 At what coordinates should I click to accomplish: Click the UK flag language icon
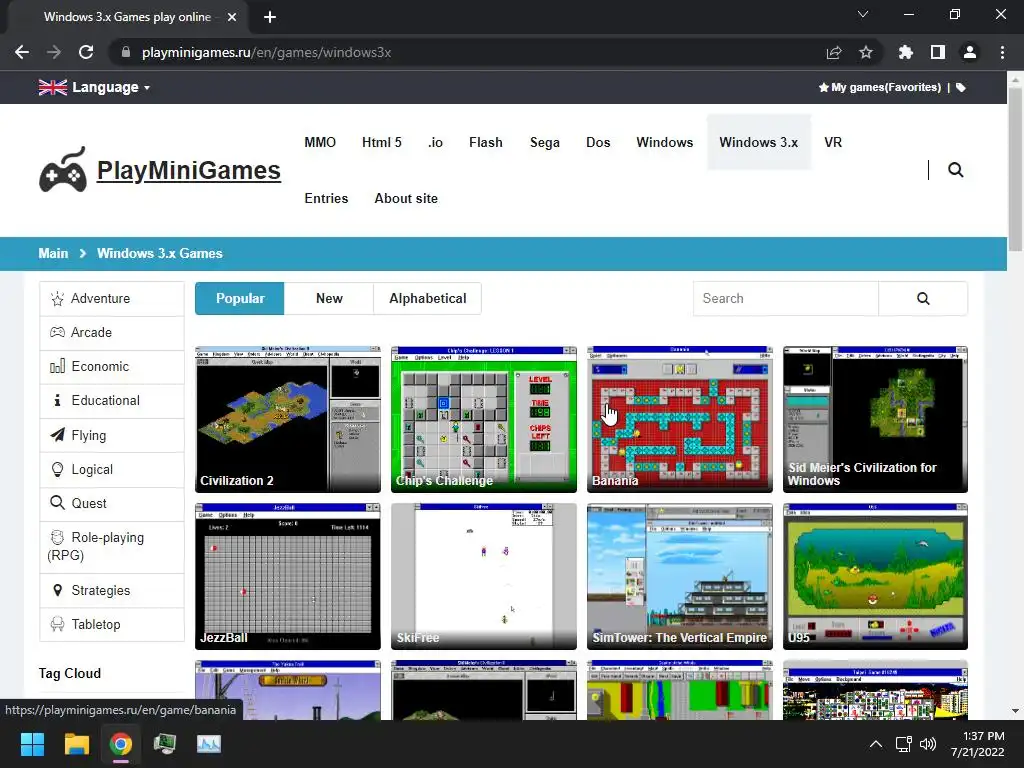[x=53, y=88]
